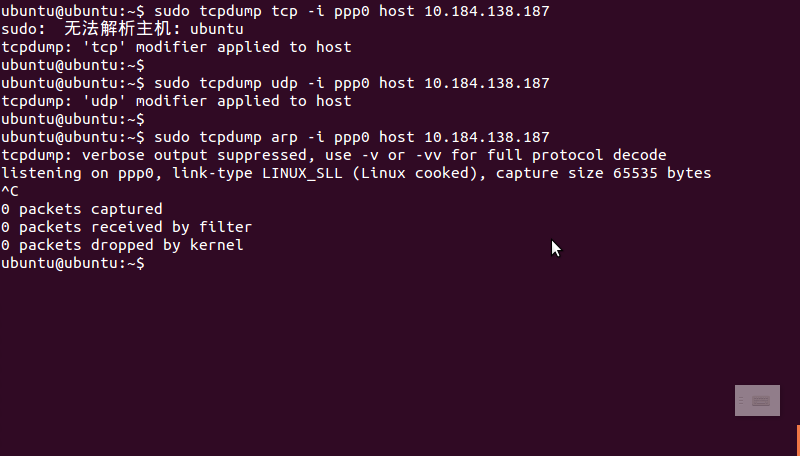The width and height of the screenshot is (800, 456).
Task: Click the empty prompt after the tcp error
Action: coord(73,65)
